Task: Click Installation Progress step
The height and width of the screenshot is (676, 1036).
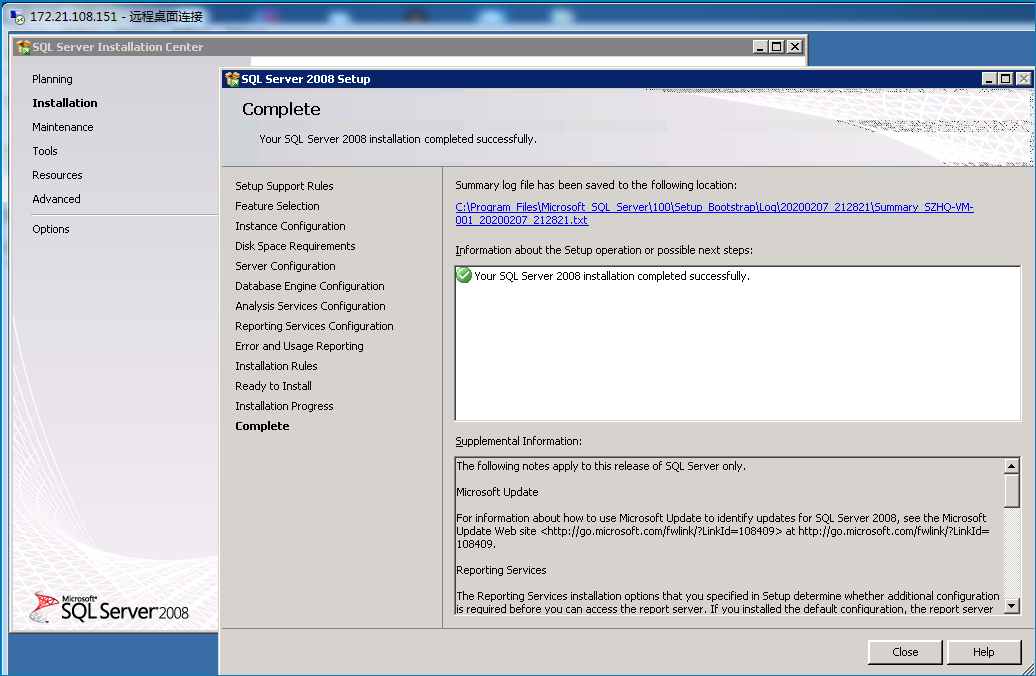Action: [x=284, y=406]
